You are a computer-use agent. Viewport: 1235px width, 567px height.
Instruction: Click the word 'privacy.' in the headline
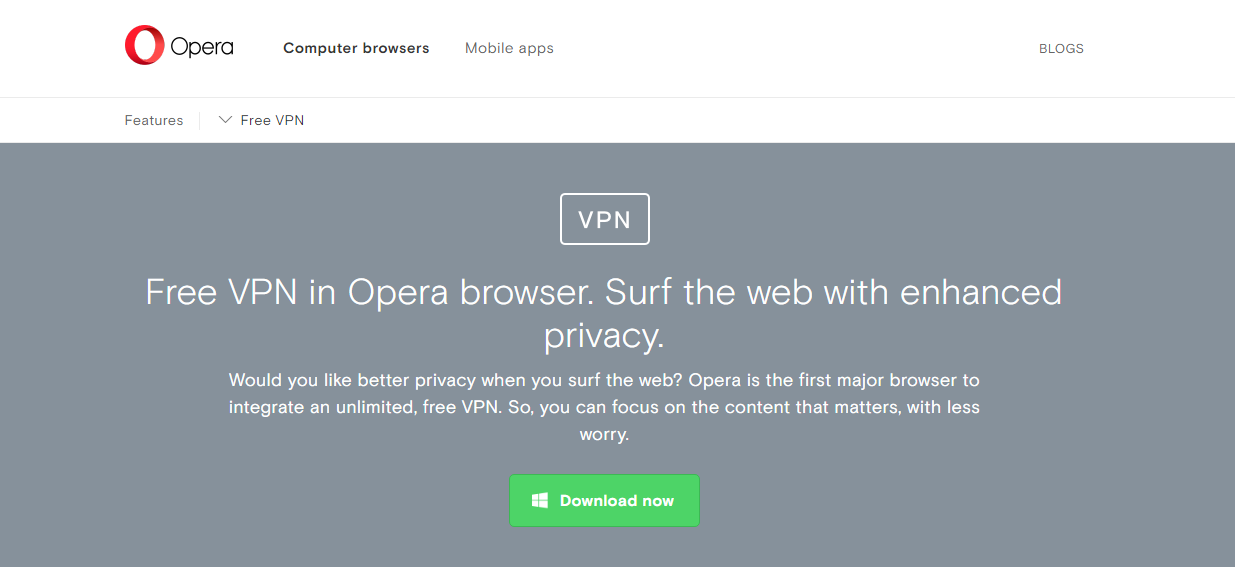coord(604,336)
